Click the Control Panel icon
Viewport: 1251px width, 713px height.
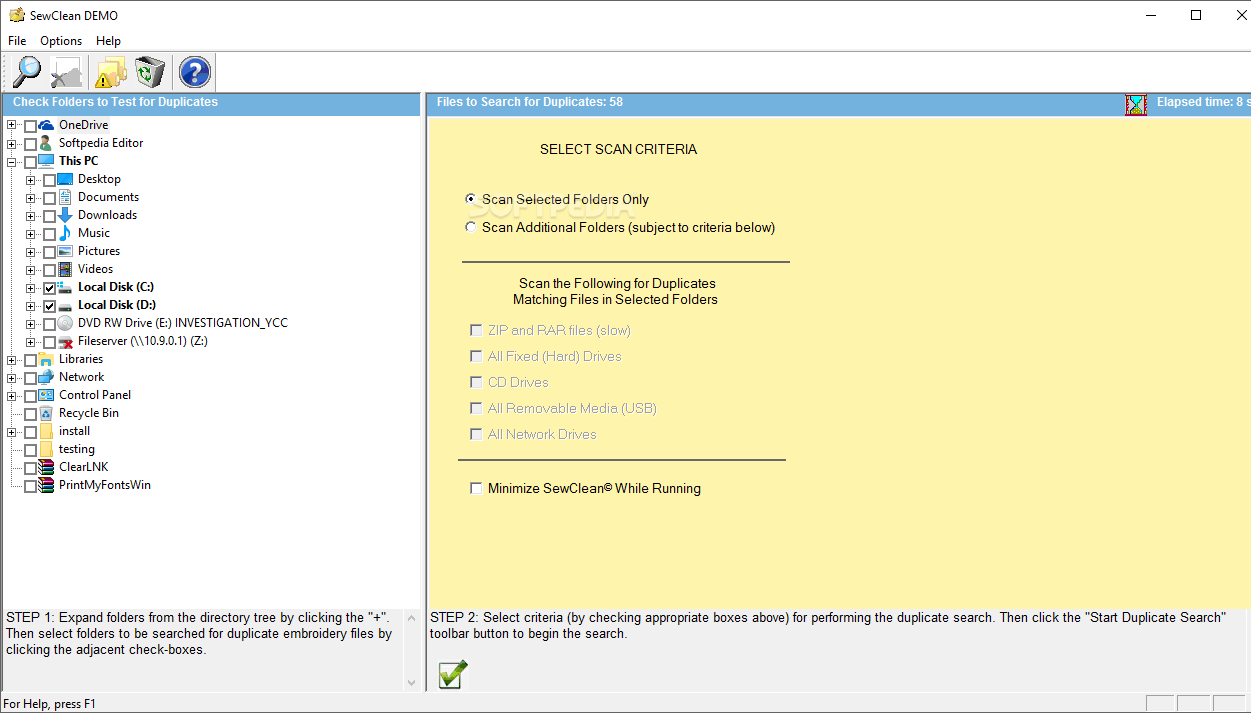pos(46,395)
